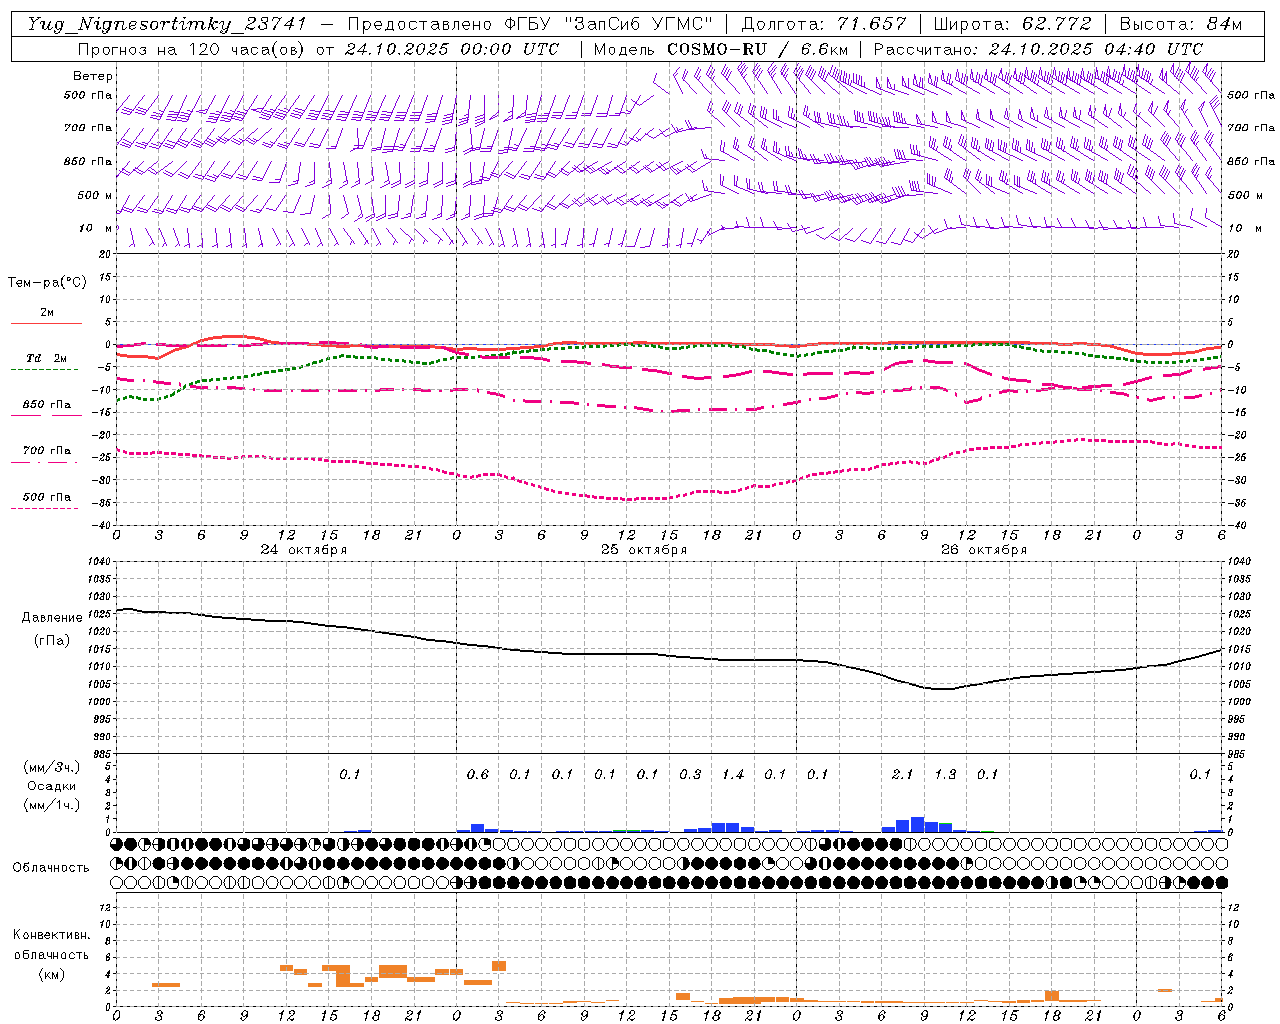Click the pink dashed line under '500 гПа' legend
The height and width of the screenshot is (1024, 1280).
pos(44,508)
